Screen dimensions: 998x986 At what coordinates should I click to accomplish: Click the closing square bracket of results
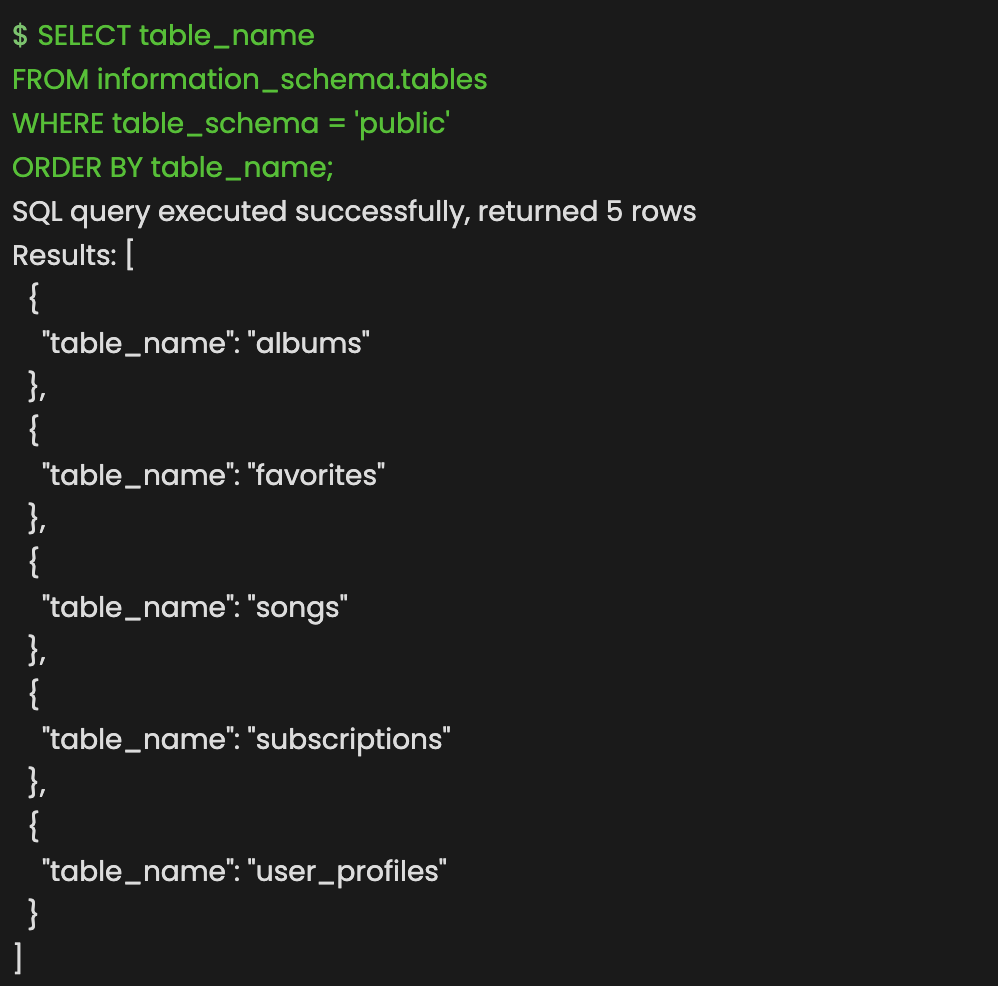(18, 958)
